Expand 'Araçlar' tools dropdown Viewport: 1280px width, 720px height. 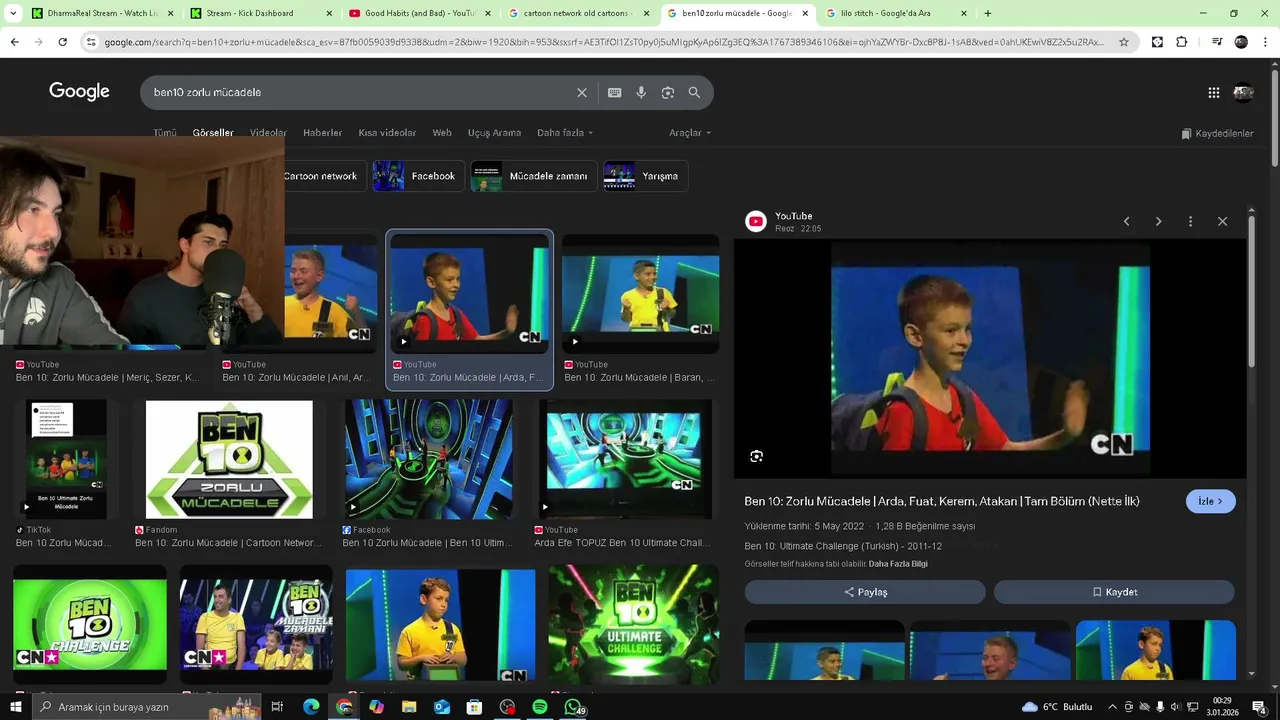pos(690,133)
